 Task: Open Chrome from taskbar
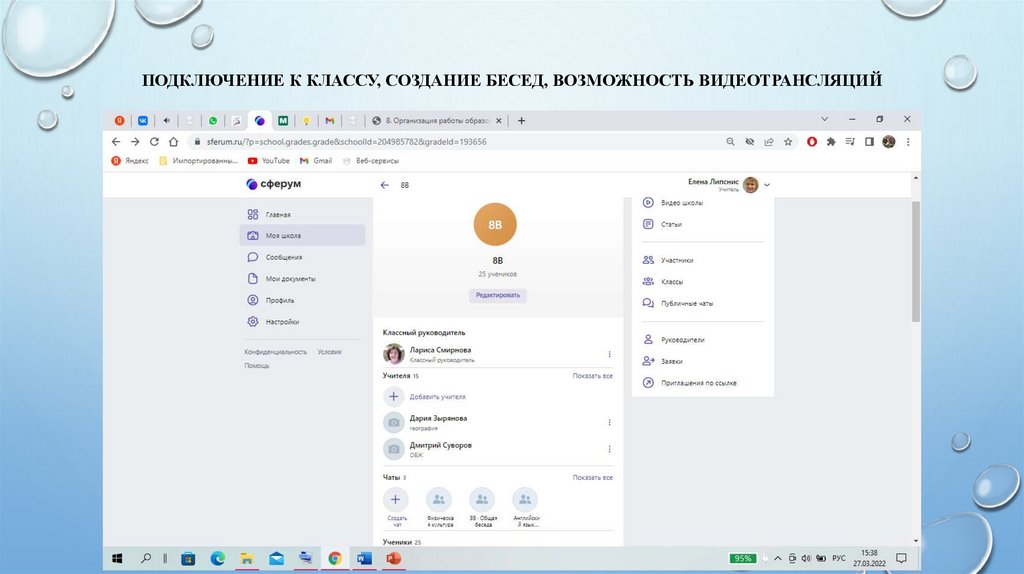[334, 558]
